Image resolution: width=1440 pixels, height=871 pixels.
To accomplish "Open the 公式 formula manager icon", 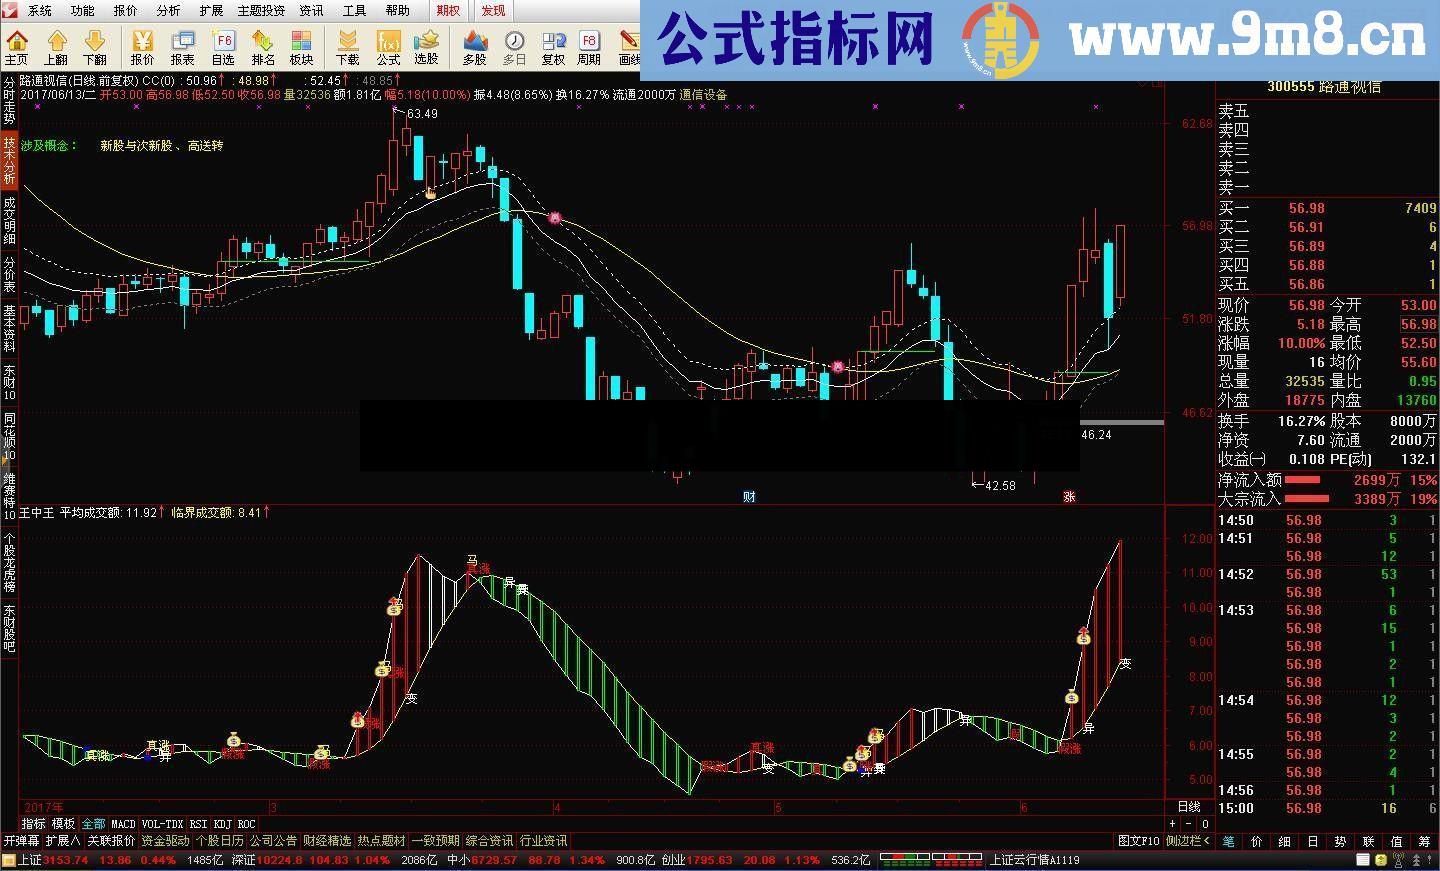I will click(388, 47).
